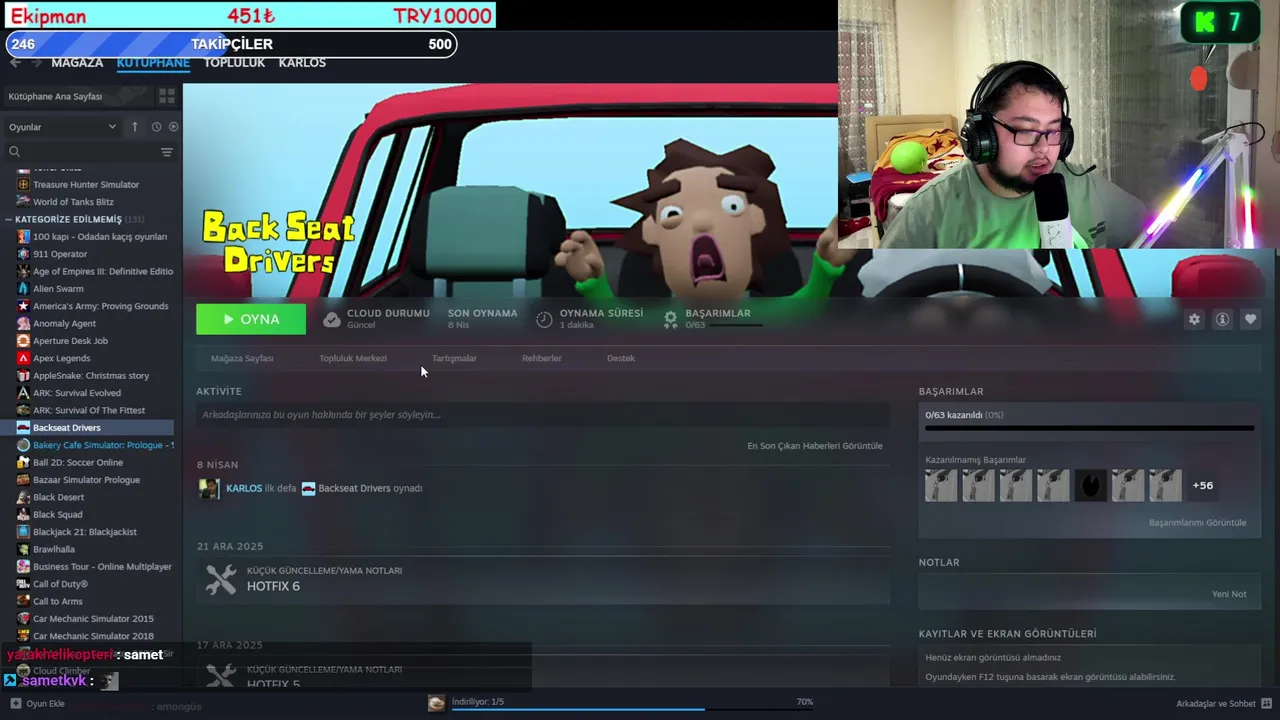Select Bakery Cafe Simulator: Prologue
1280x720 pixels.
click(103, 445)
